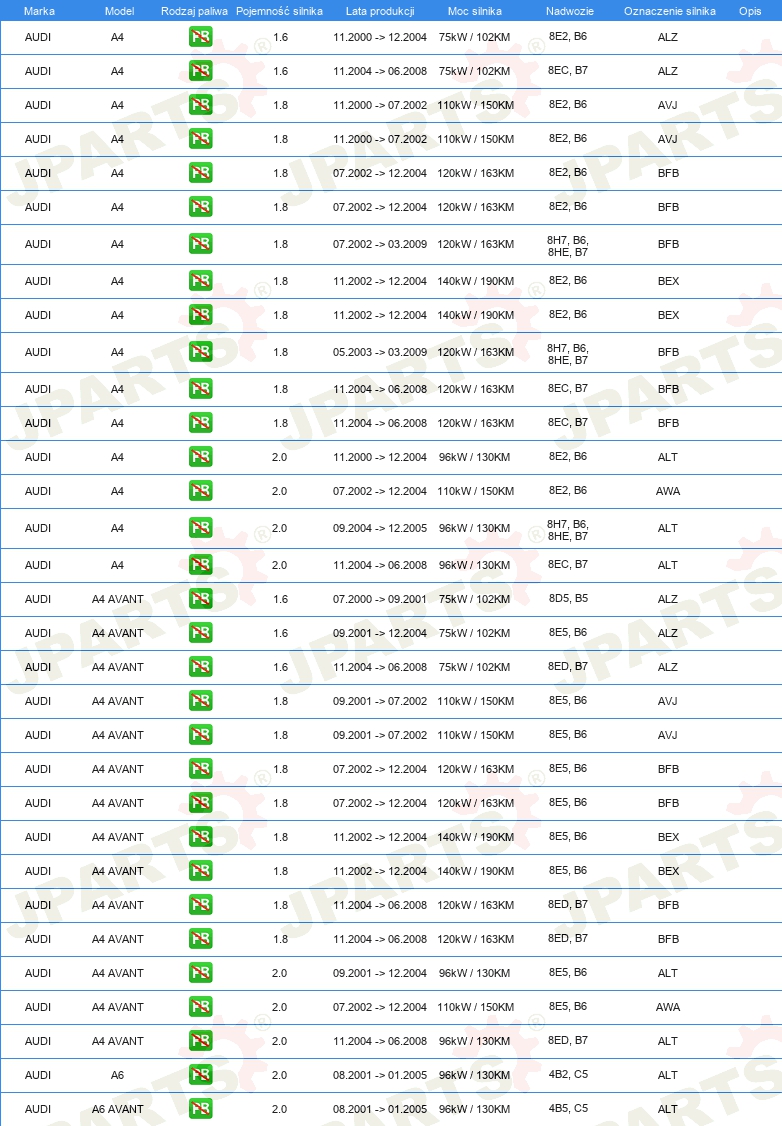Image resolution: width=782 pixels, height=1126 pixels.
Task: Click the fuel icon in the A6 AVANT row
Action: pyautogui.click(x=200, y=1108)
